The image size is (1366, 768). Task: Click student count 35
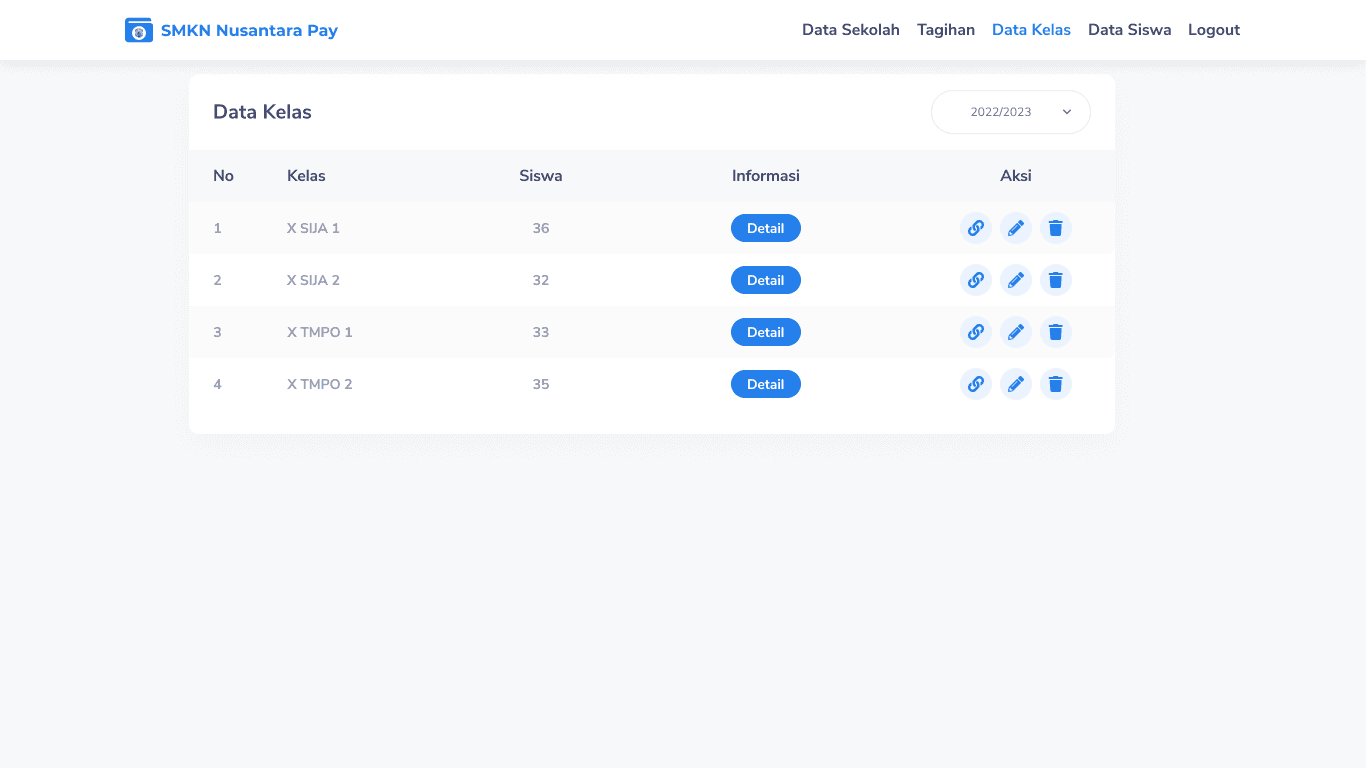coord(541,384)
